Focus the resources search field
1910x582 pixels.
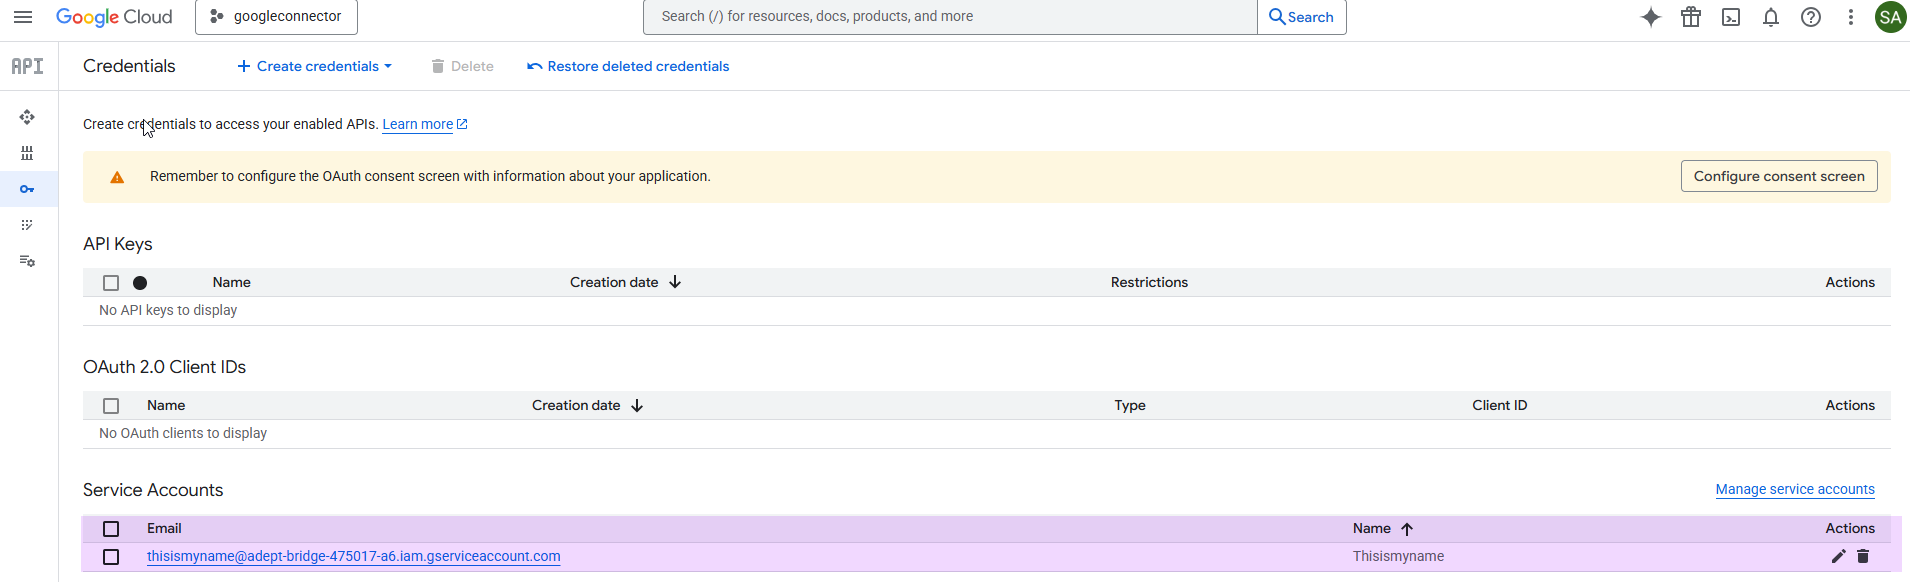click(x=950, y=17)
